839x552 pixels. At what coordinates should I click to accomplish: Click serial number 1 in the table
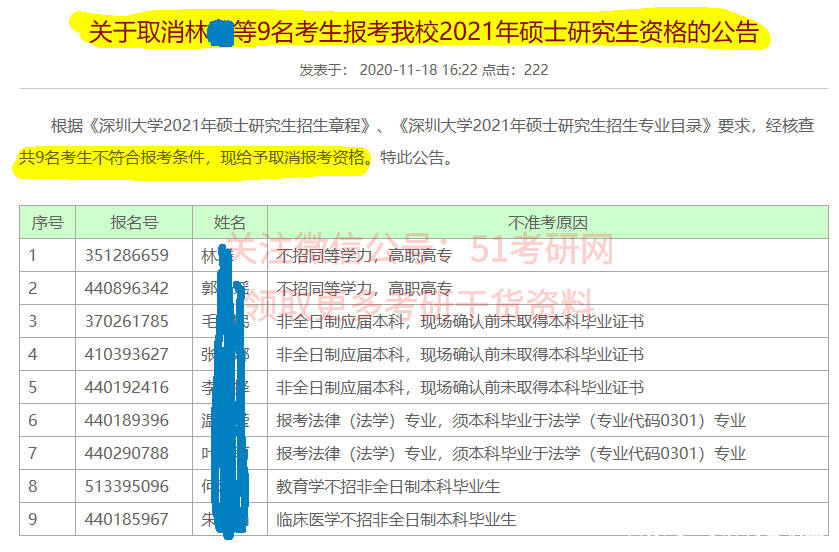[x=33, y=255]
